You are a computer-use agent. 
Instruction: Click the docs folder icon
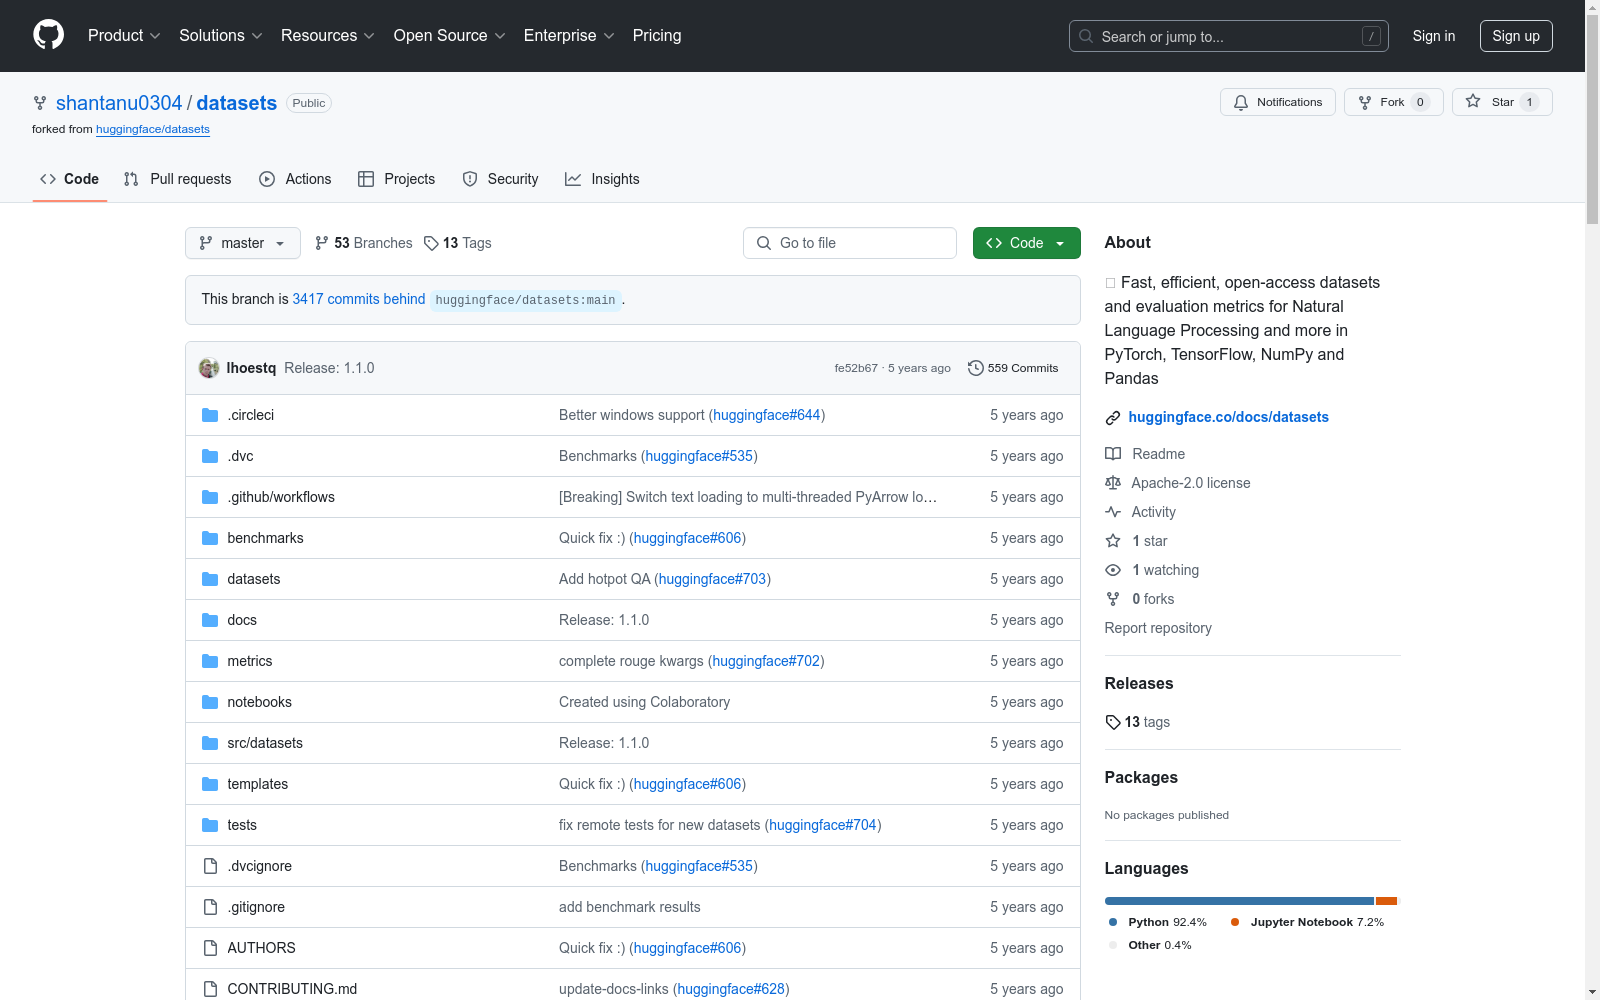[x=210, y=620]
